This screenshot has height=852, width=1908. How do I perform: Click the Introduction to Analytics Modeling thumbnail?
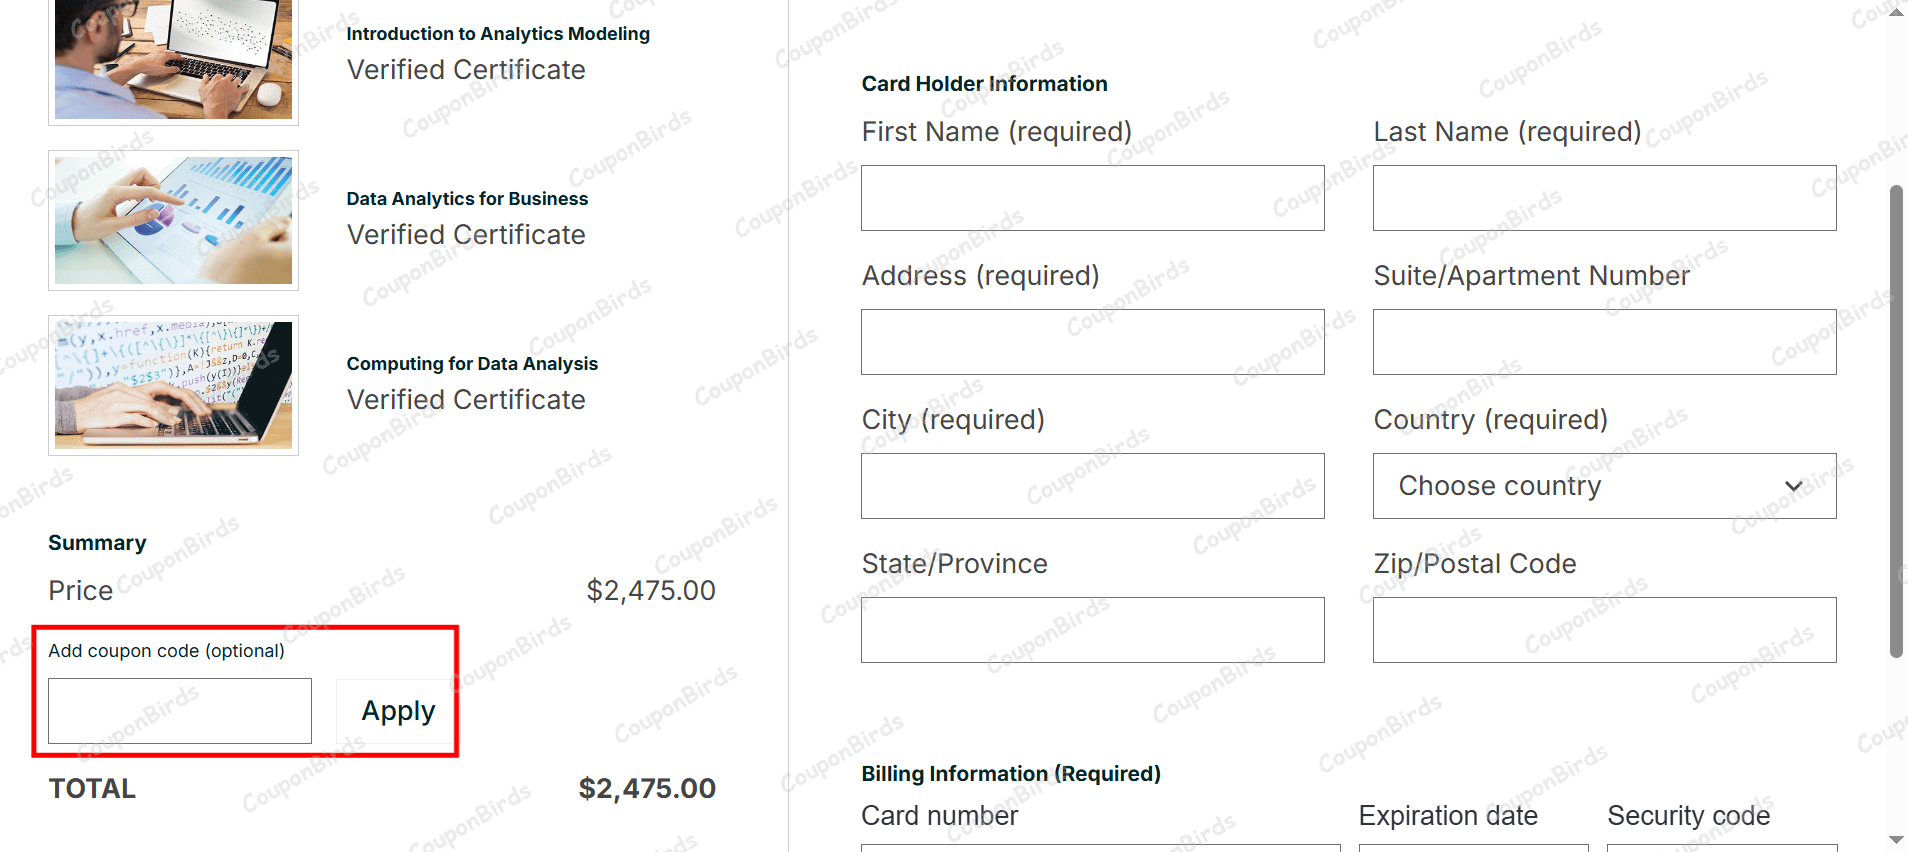coord(173,60)
